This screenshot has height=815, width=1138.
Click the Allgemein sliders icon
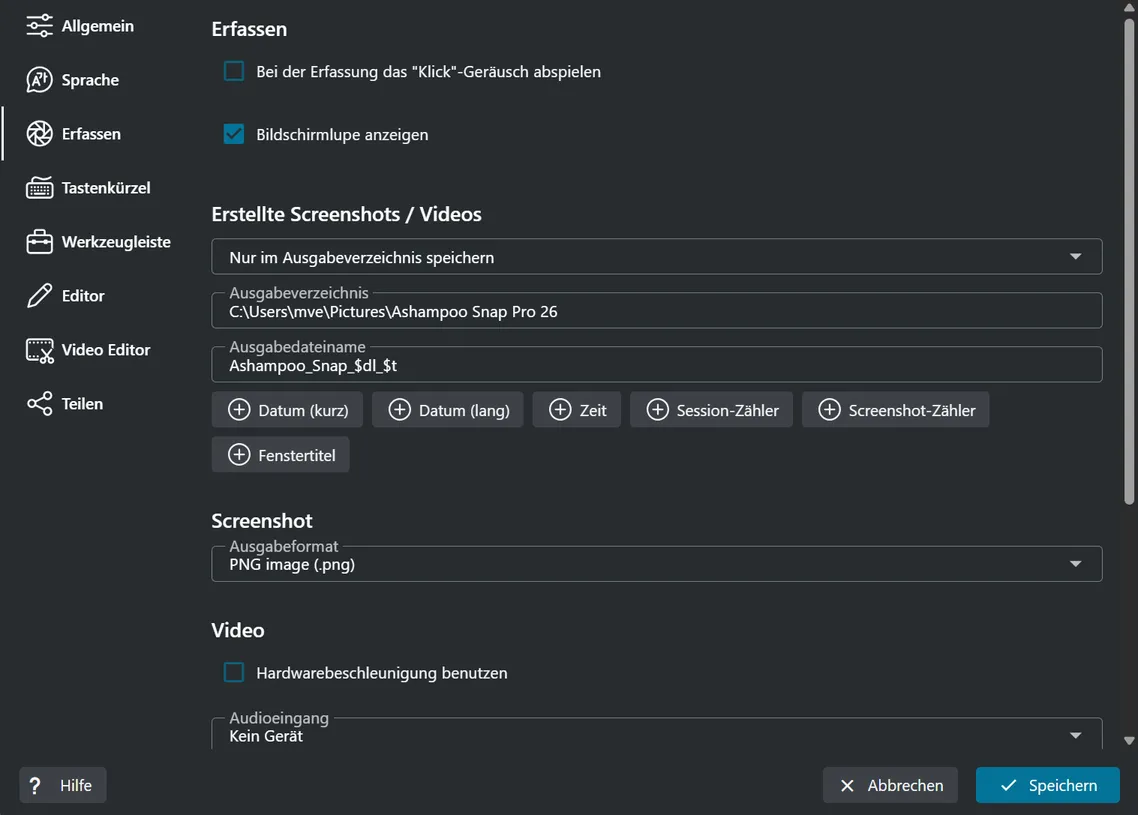tap(39, 26)
